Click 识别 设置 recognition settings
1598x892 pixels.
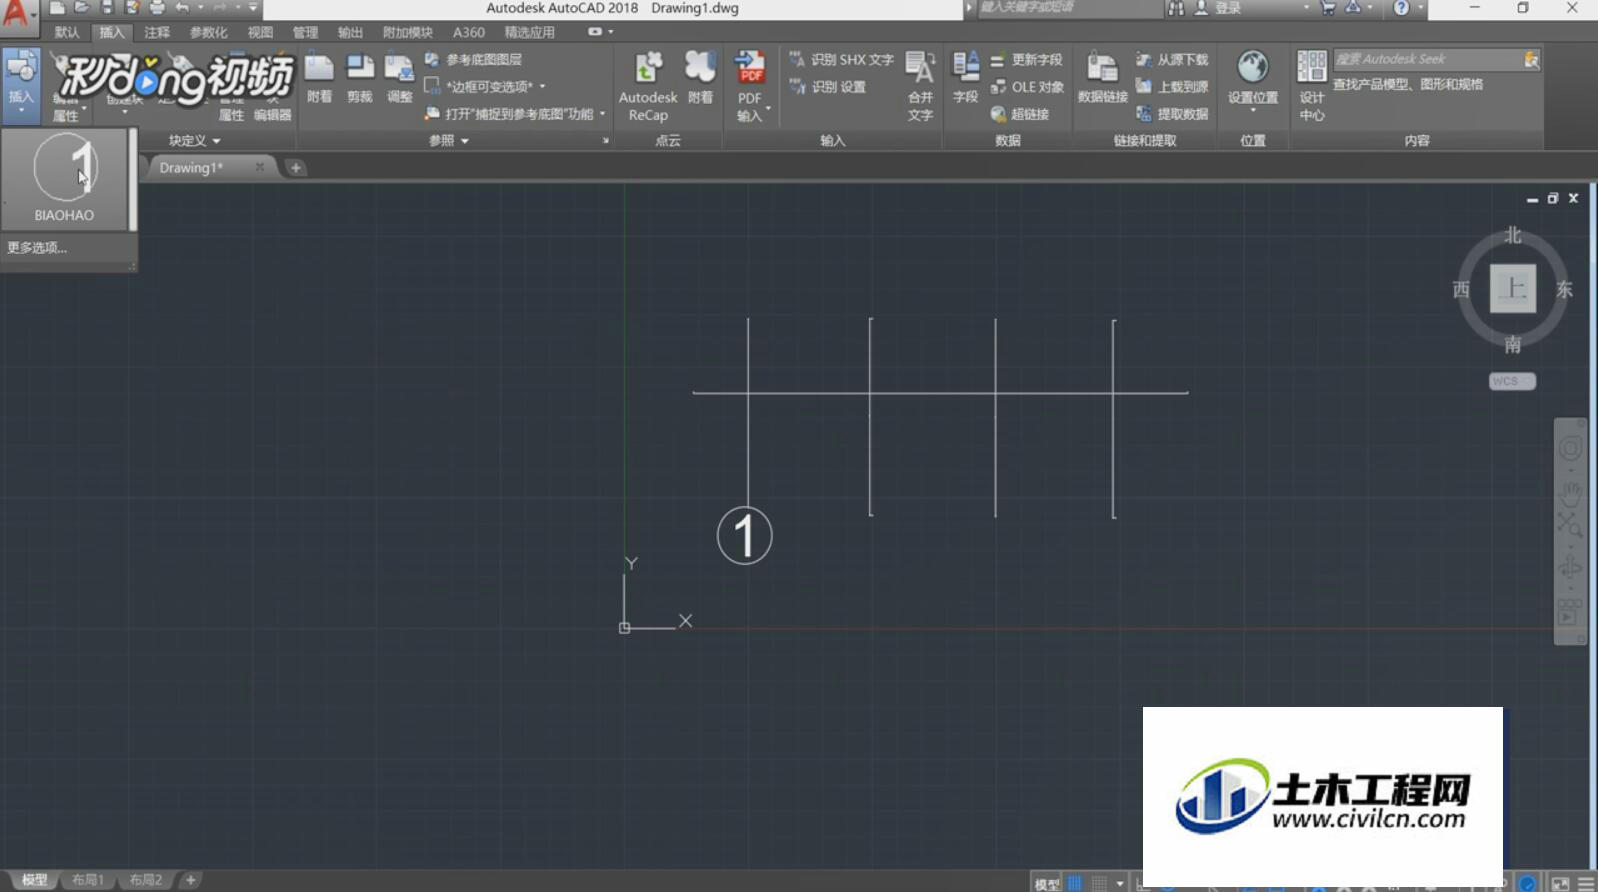(x=827, y=87)
